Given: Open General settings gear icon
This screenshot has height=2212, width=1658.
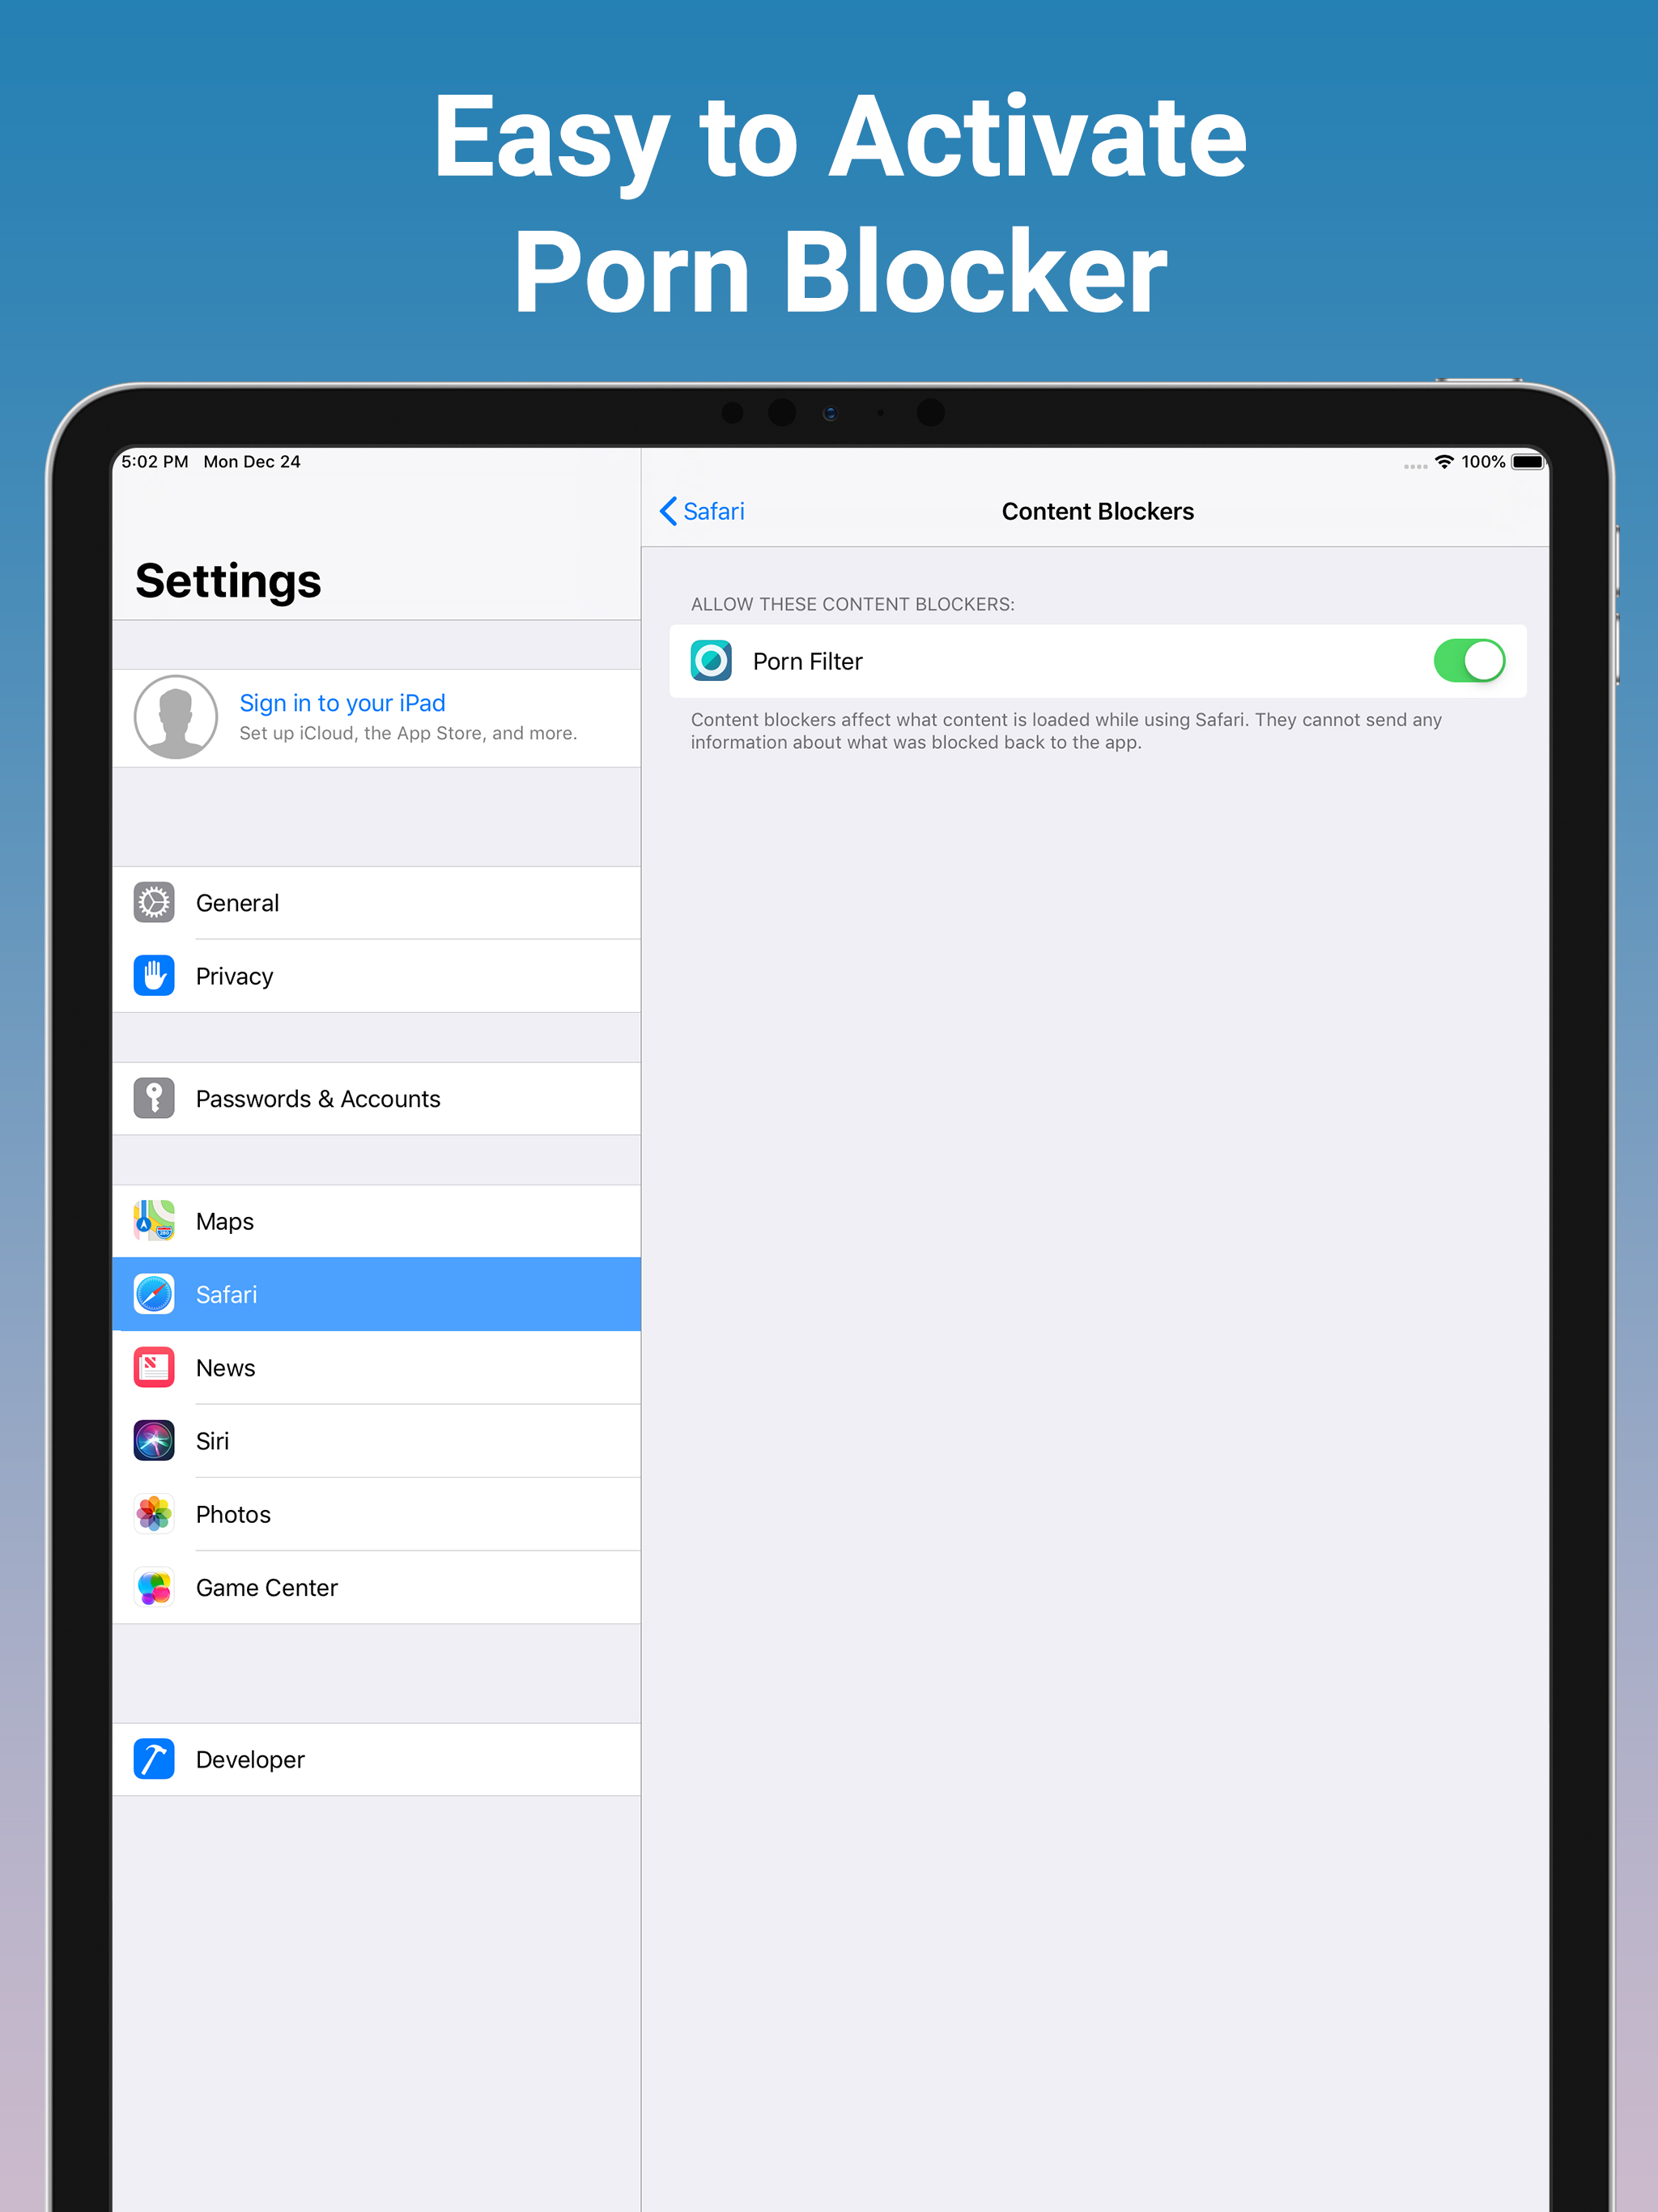Looking at the screenshot, I should point(154,902).
